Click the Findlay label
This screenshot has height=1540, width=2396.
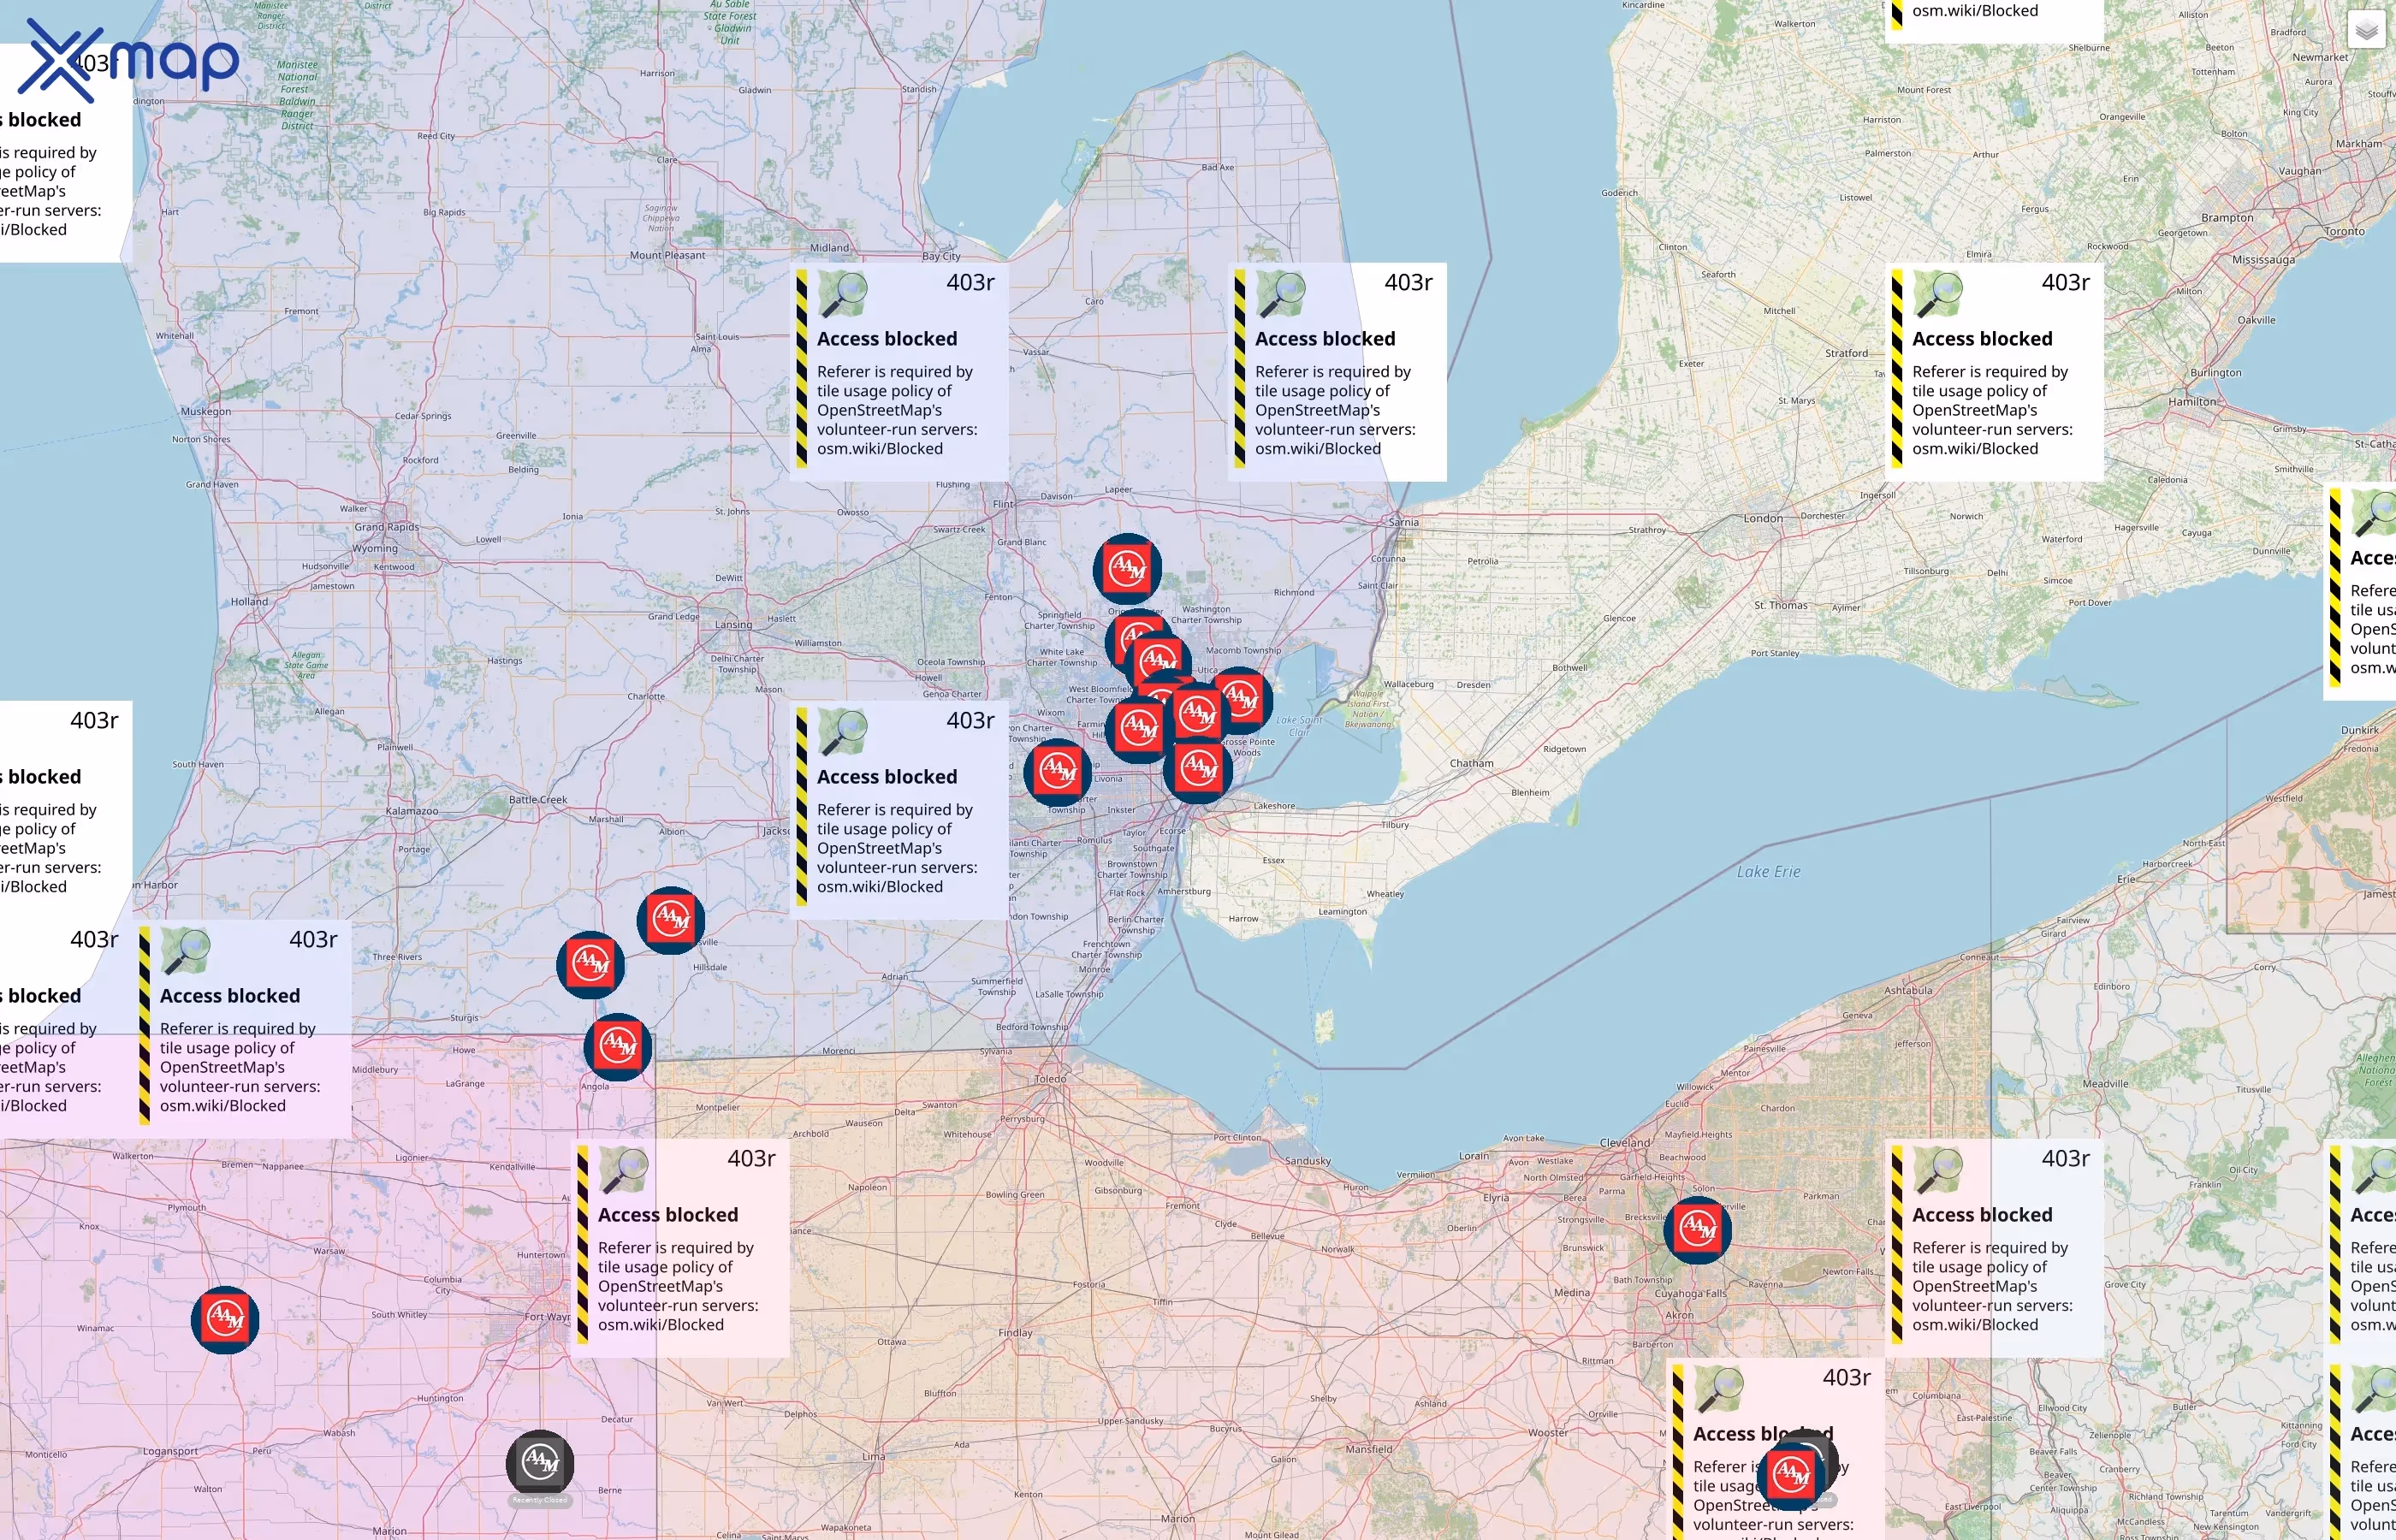coord(1015,1333)
